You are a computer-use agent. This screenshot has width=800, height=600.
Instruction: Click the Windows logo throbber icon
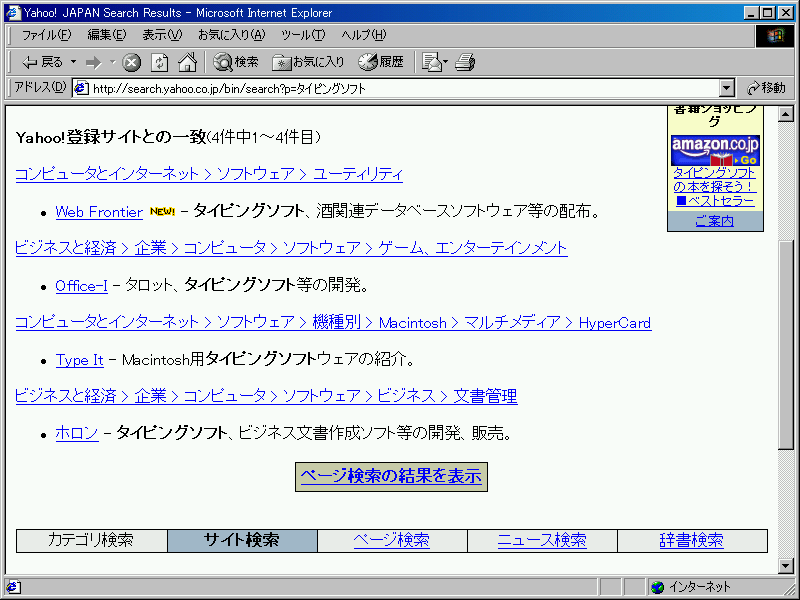tap(774, 36)
